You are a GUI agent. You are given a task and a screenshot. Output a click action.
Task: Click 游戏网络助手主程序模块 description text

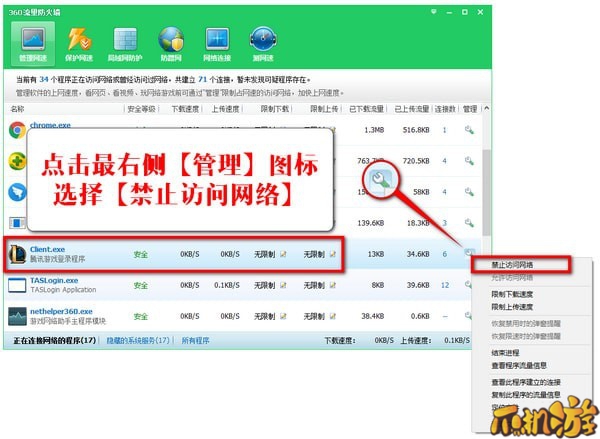(x=68, y=321)
